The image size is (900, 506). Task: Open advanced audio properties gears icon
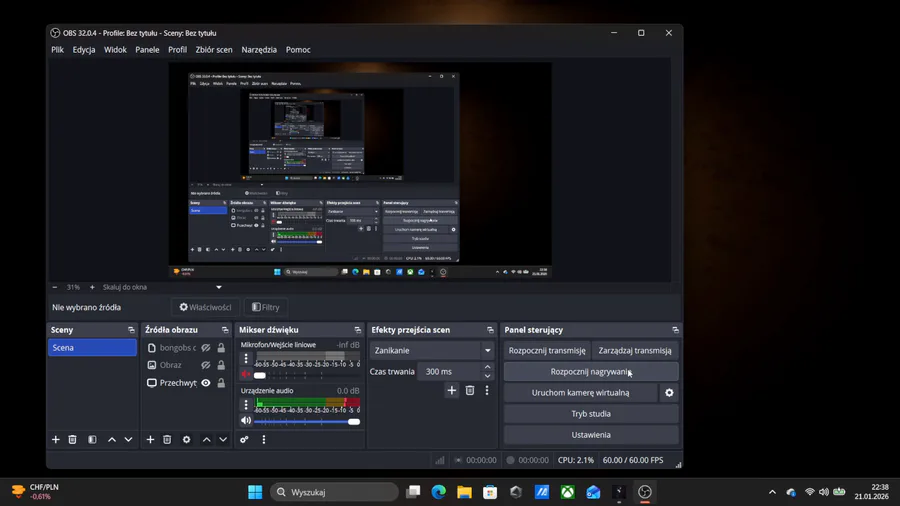[x=245, y=439]
